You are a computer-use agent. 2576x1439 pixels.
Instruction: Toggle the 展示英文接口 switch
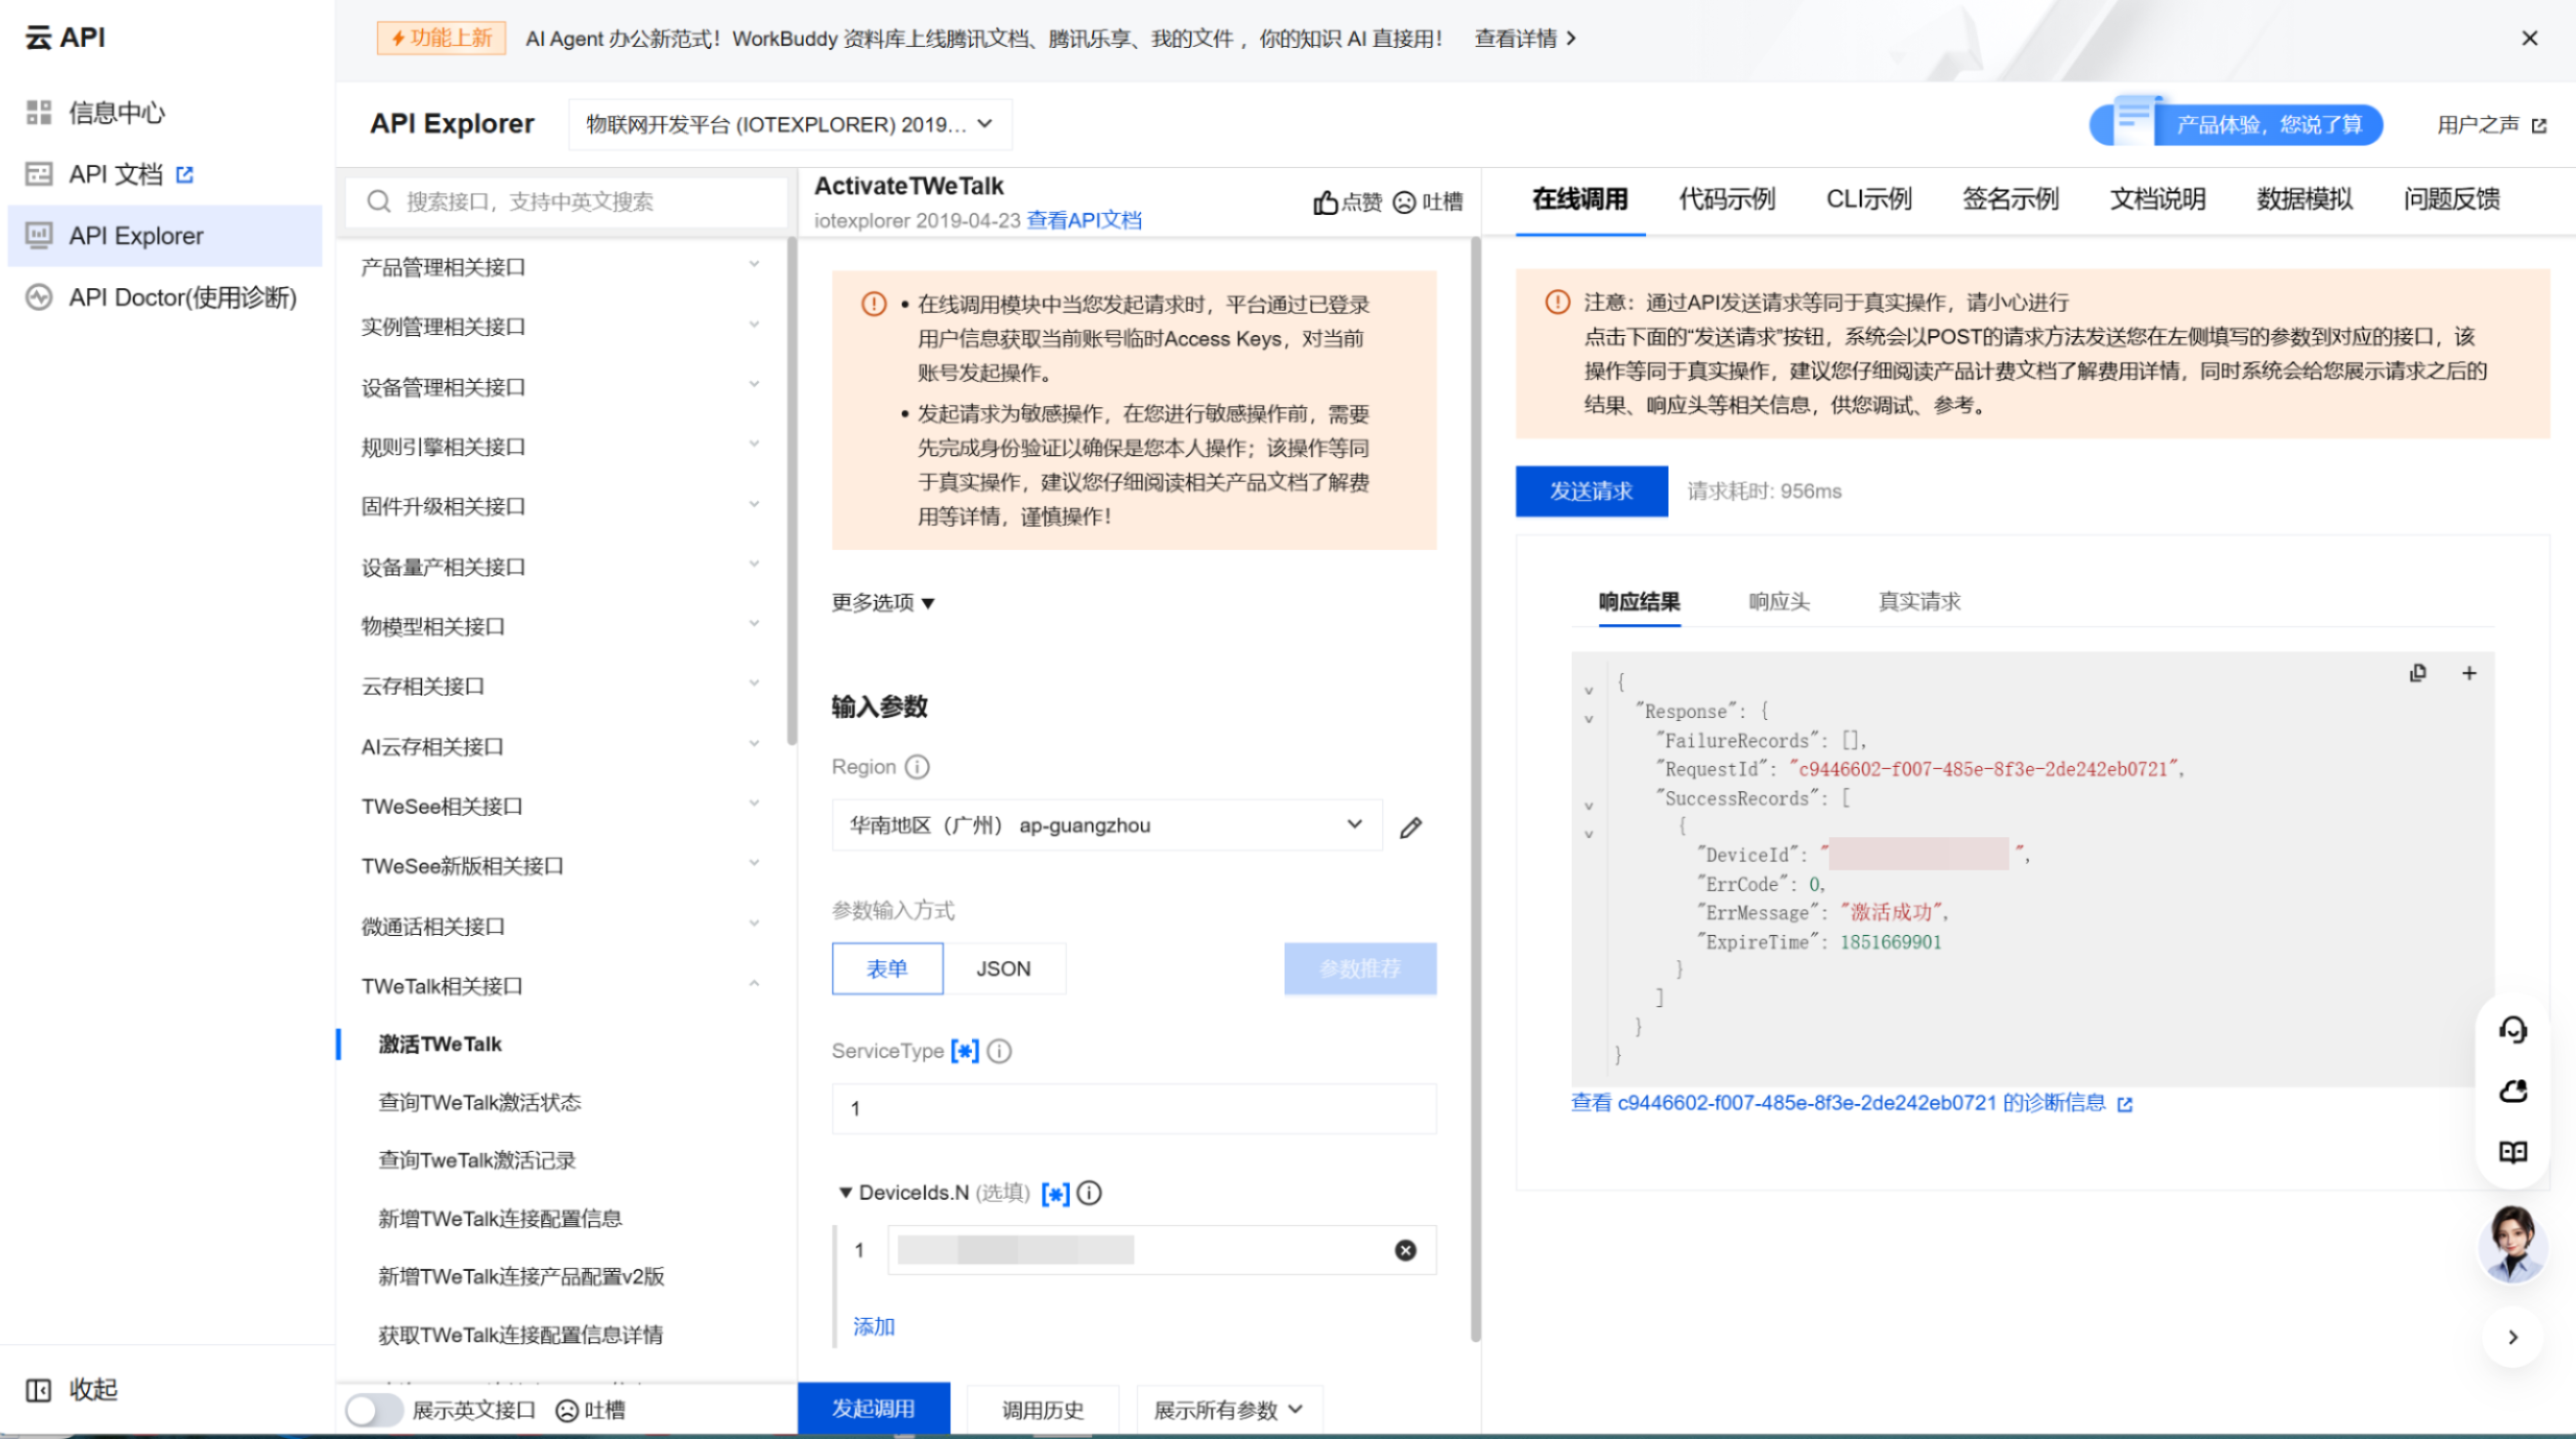(x=373, y=1410)
